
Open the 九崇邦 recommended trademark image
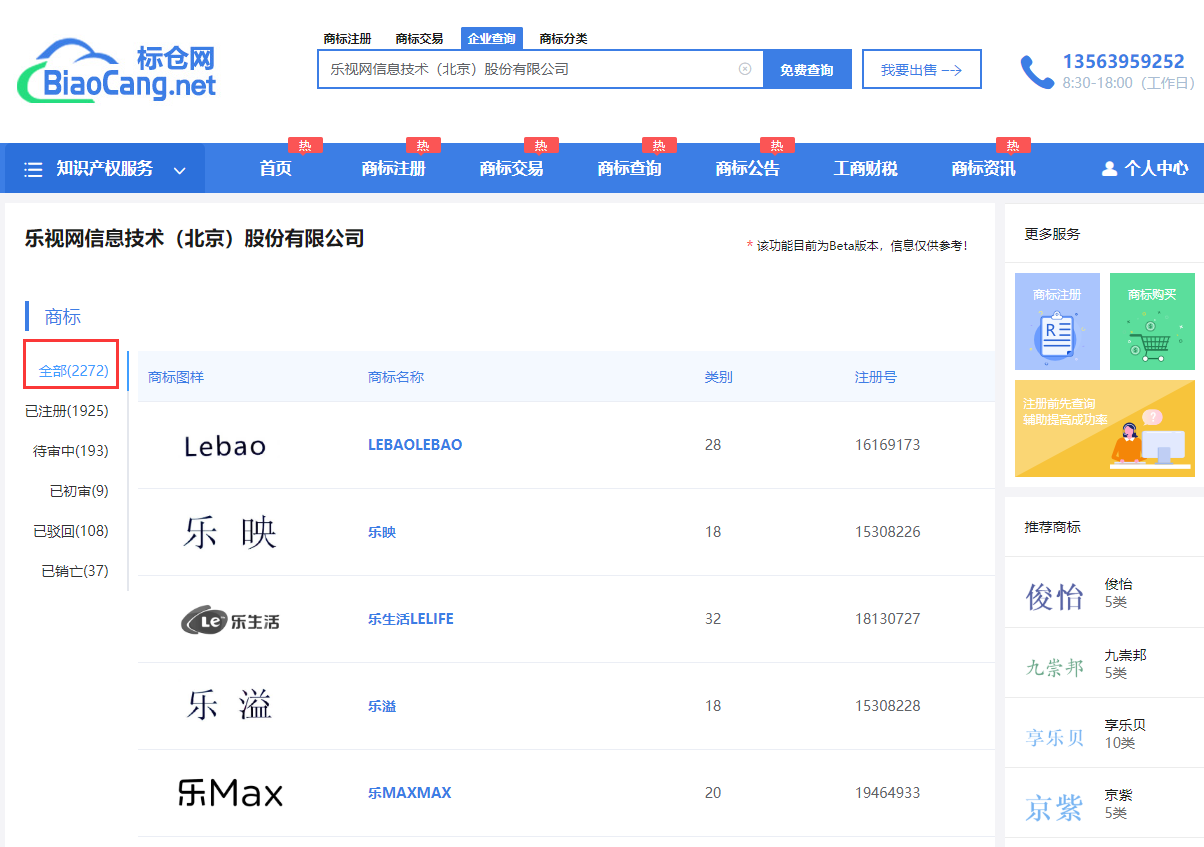(1054, 667)
